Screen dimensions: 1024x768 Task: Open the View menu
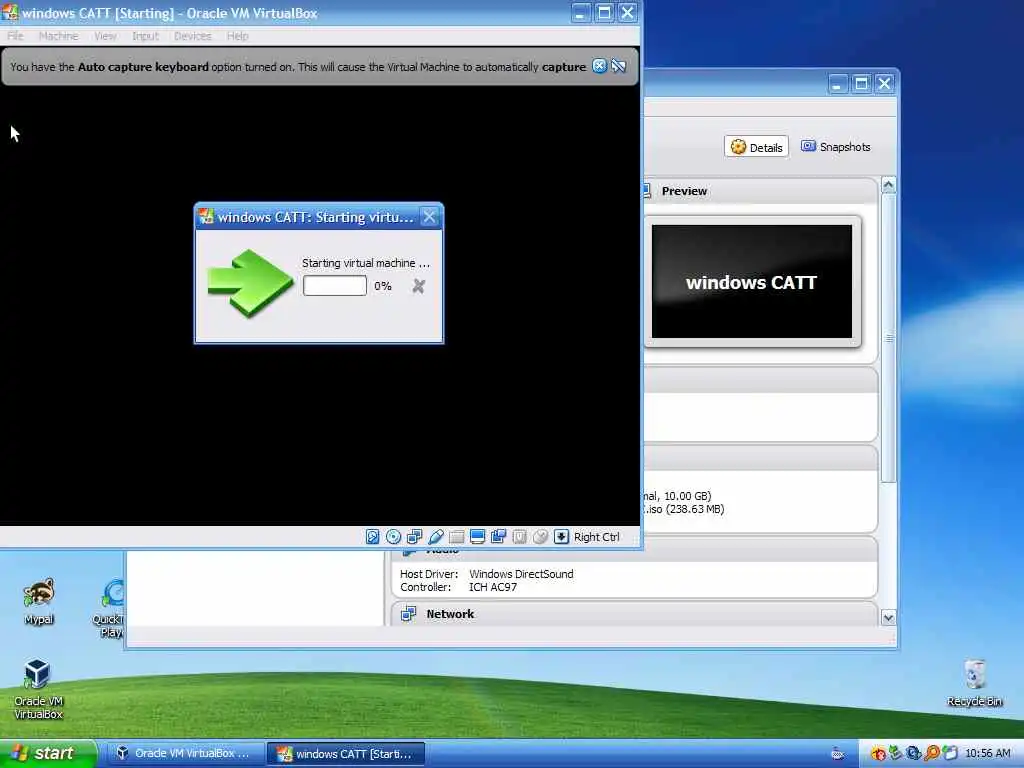click(105, 36)
